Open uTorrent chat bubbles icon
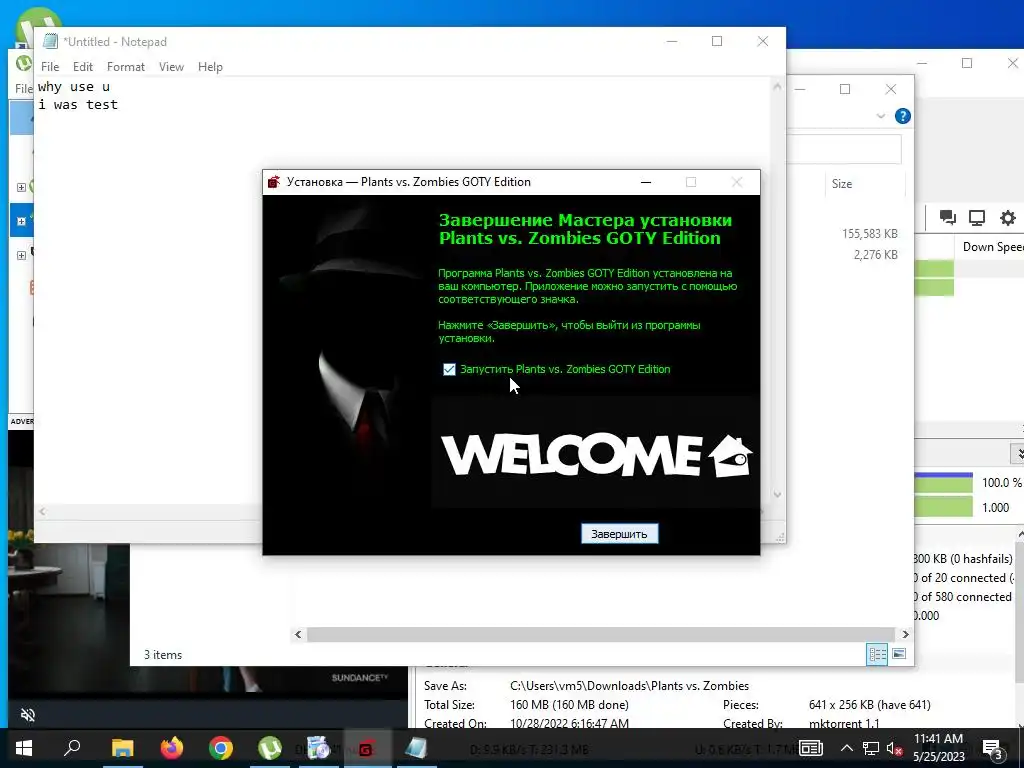Screen dimensions: 1024x768 [x=948, y=217]
